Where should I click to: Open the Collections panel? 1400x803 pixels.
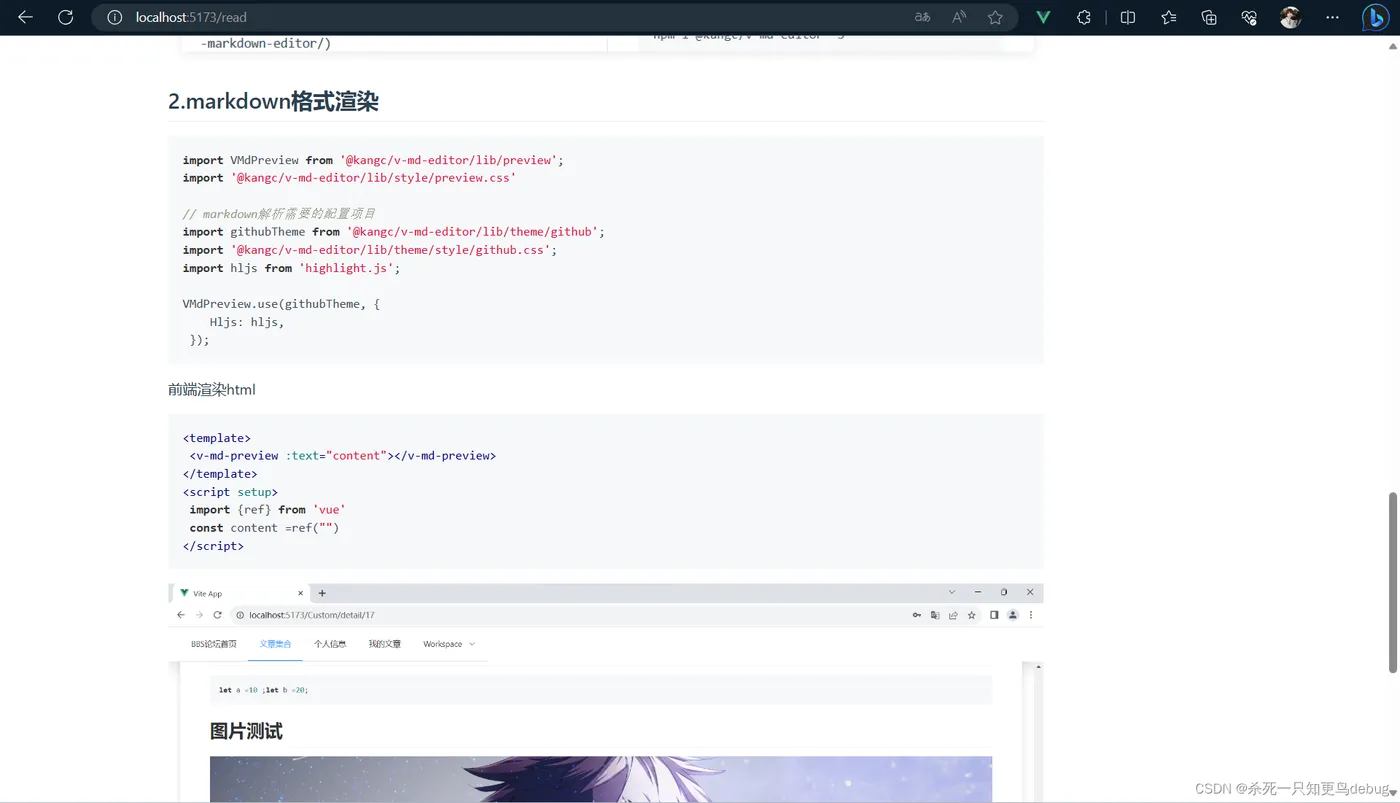(1209, 17)
